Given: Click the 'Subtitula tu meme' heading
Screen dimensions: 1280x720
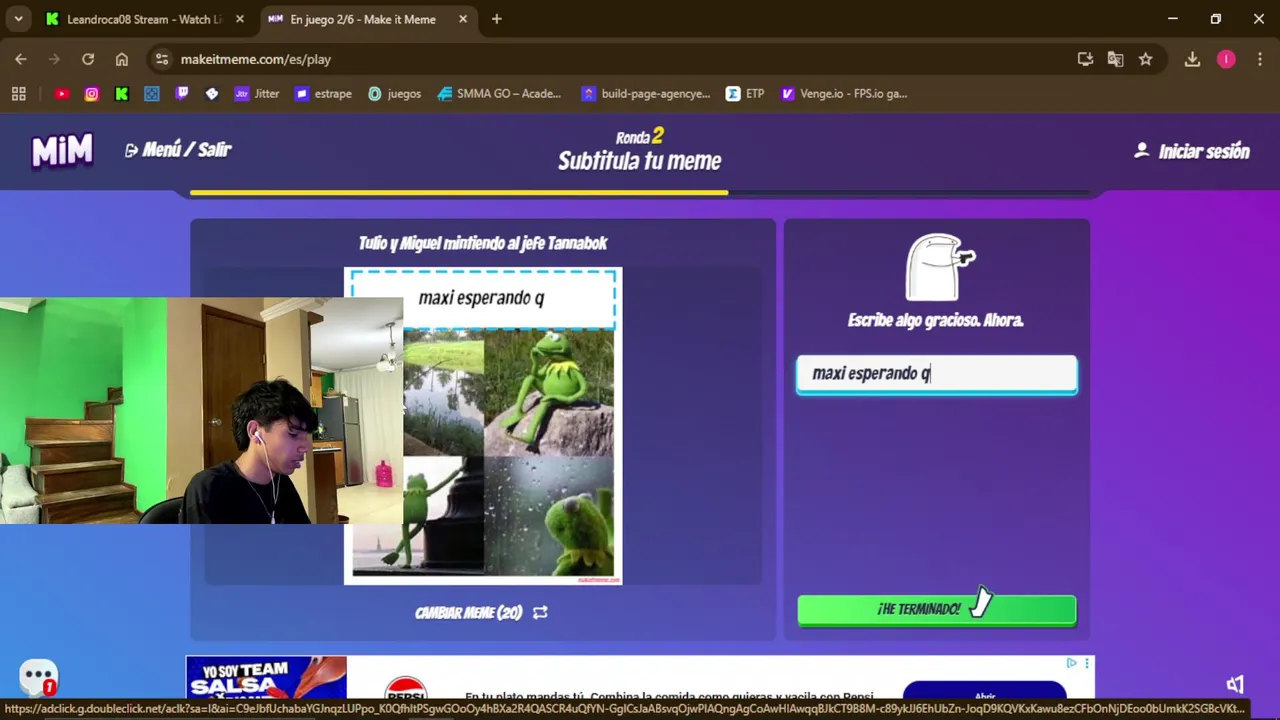Looking at the screenshot, I should click(x=640, y=161).
